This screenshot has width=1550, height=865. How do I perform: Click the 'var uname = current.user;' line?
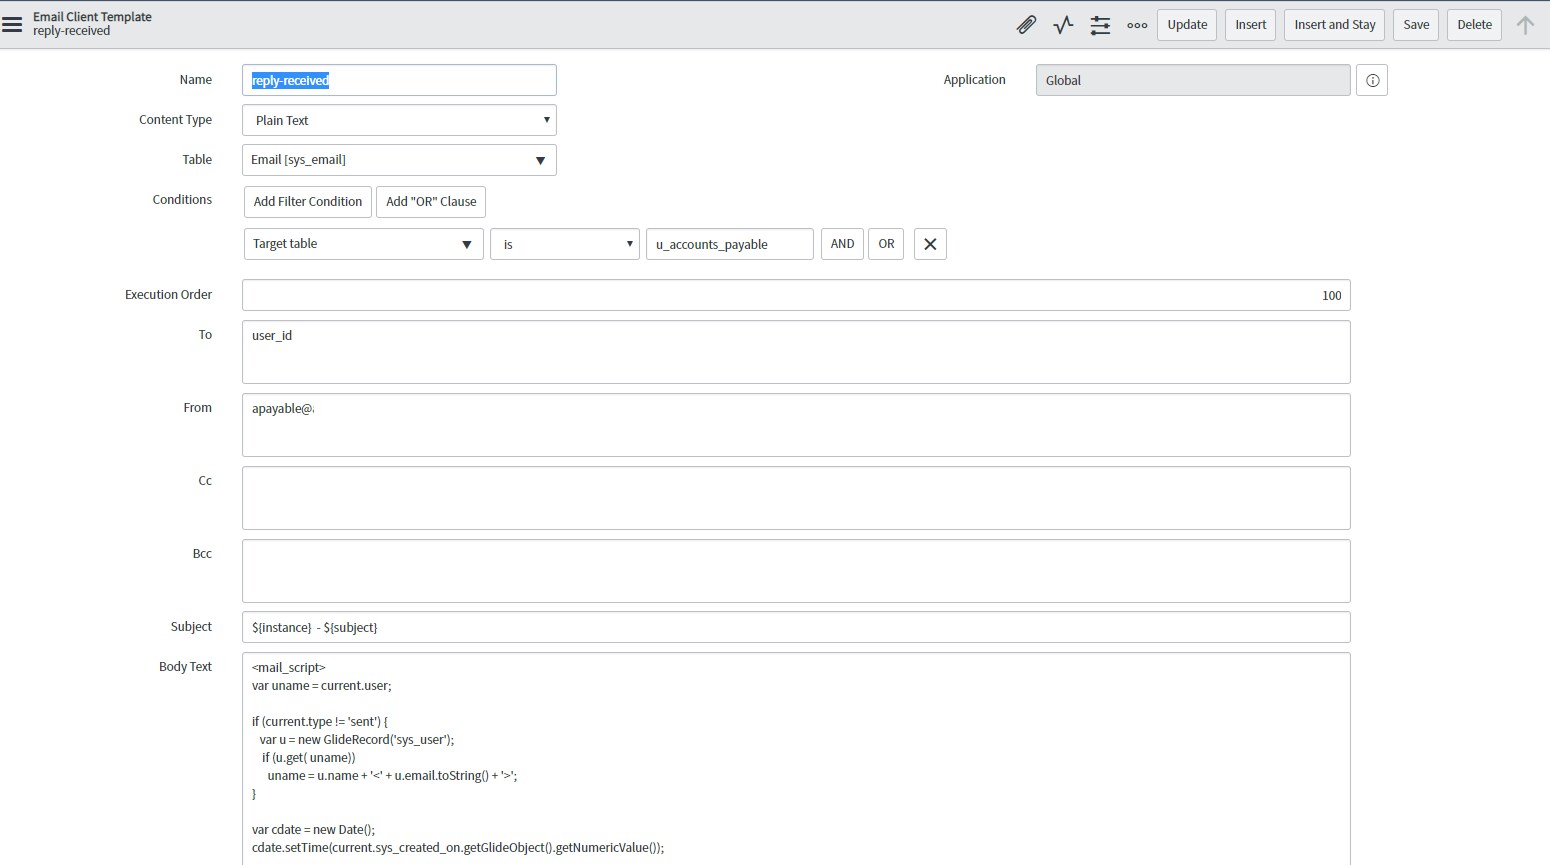tap(322, 686)
